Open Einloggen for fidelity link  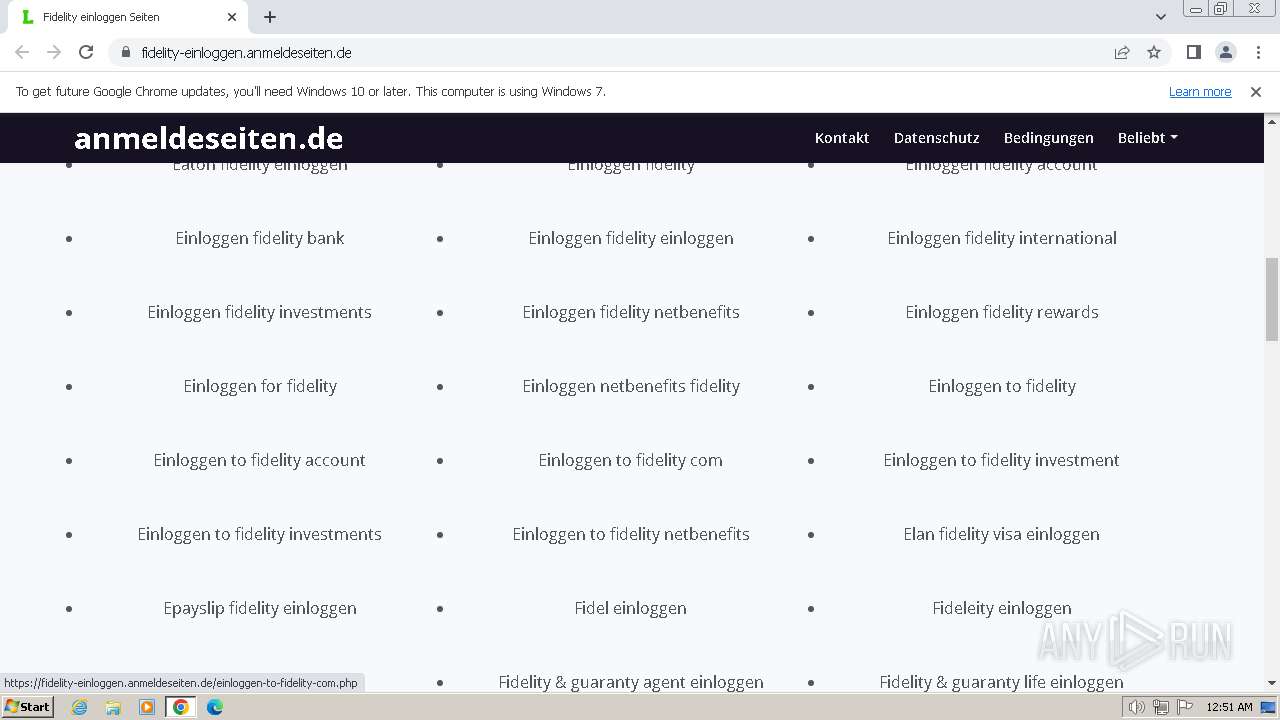260,386
